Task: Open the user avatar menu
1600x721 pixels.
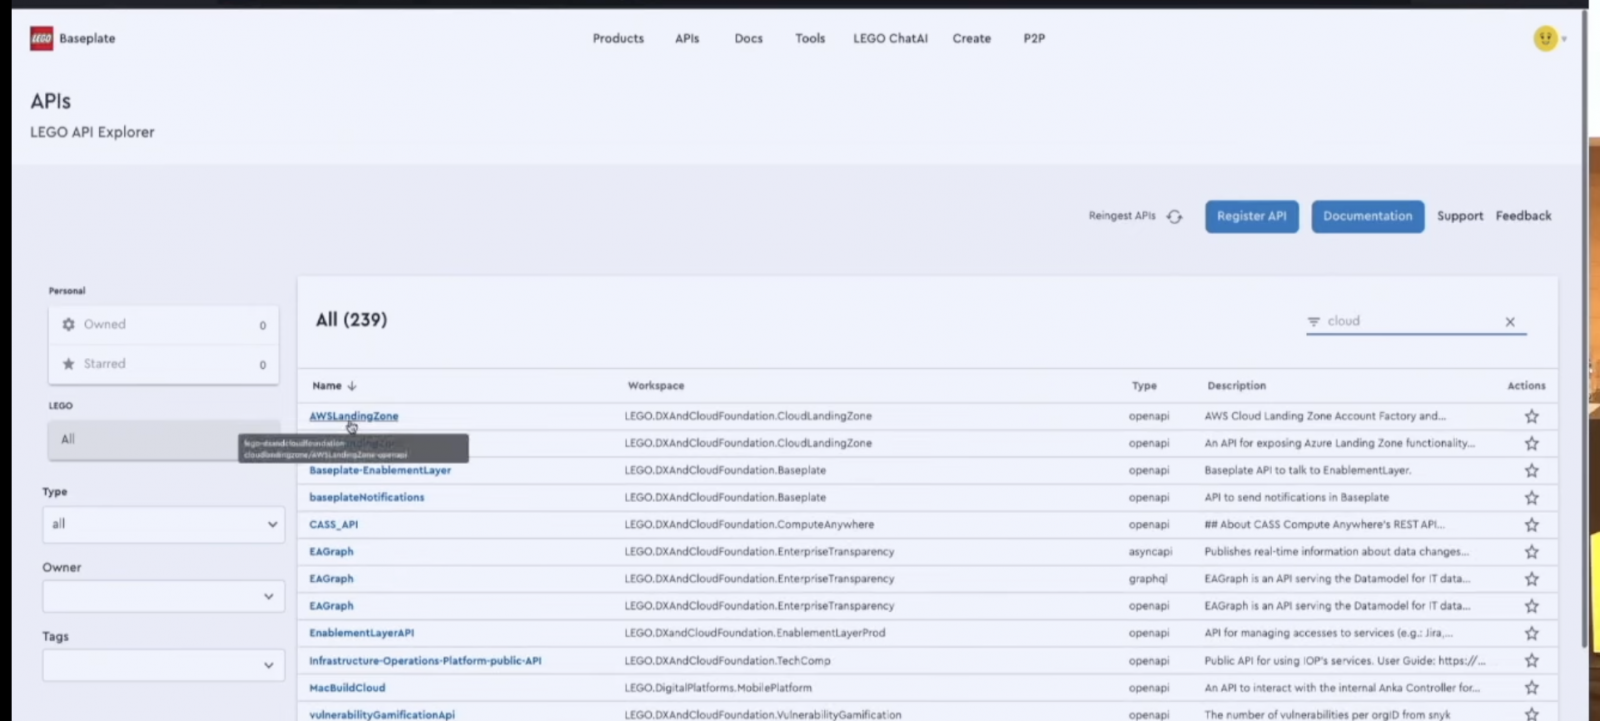Action: tap(1547, 39)
